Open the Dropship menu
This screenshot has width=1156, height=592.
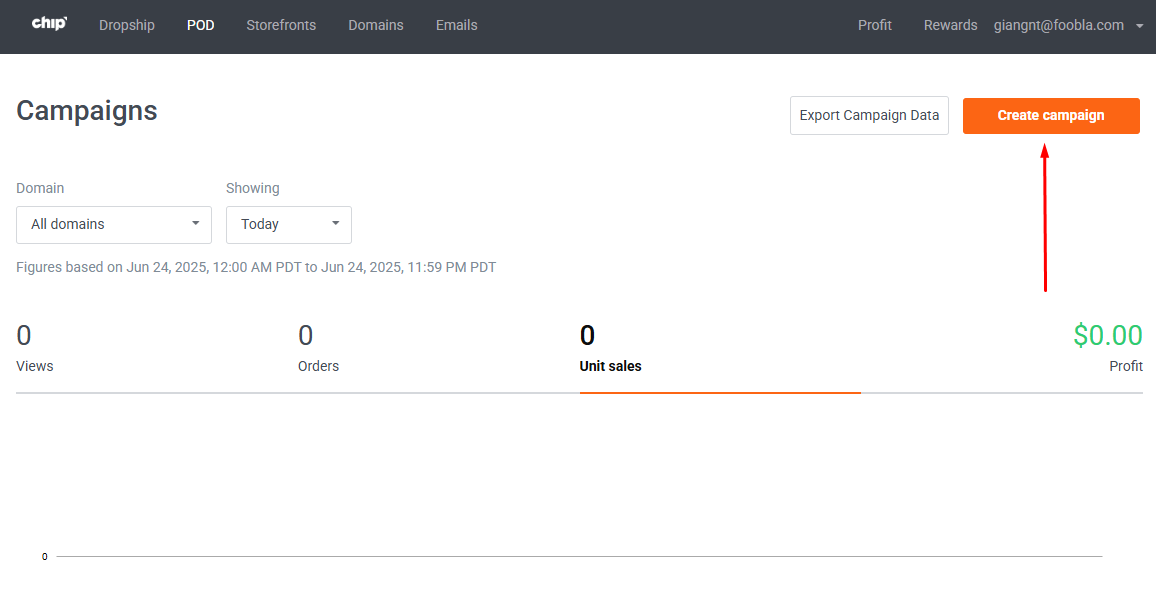(127, 25)
